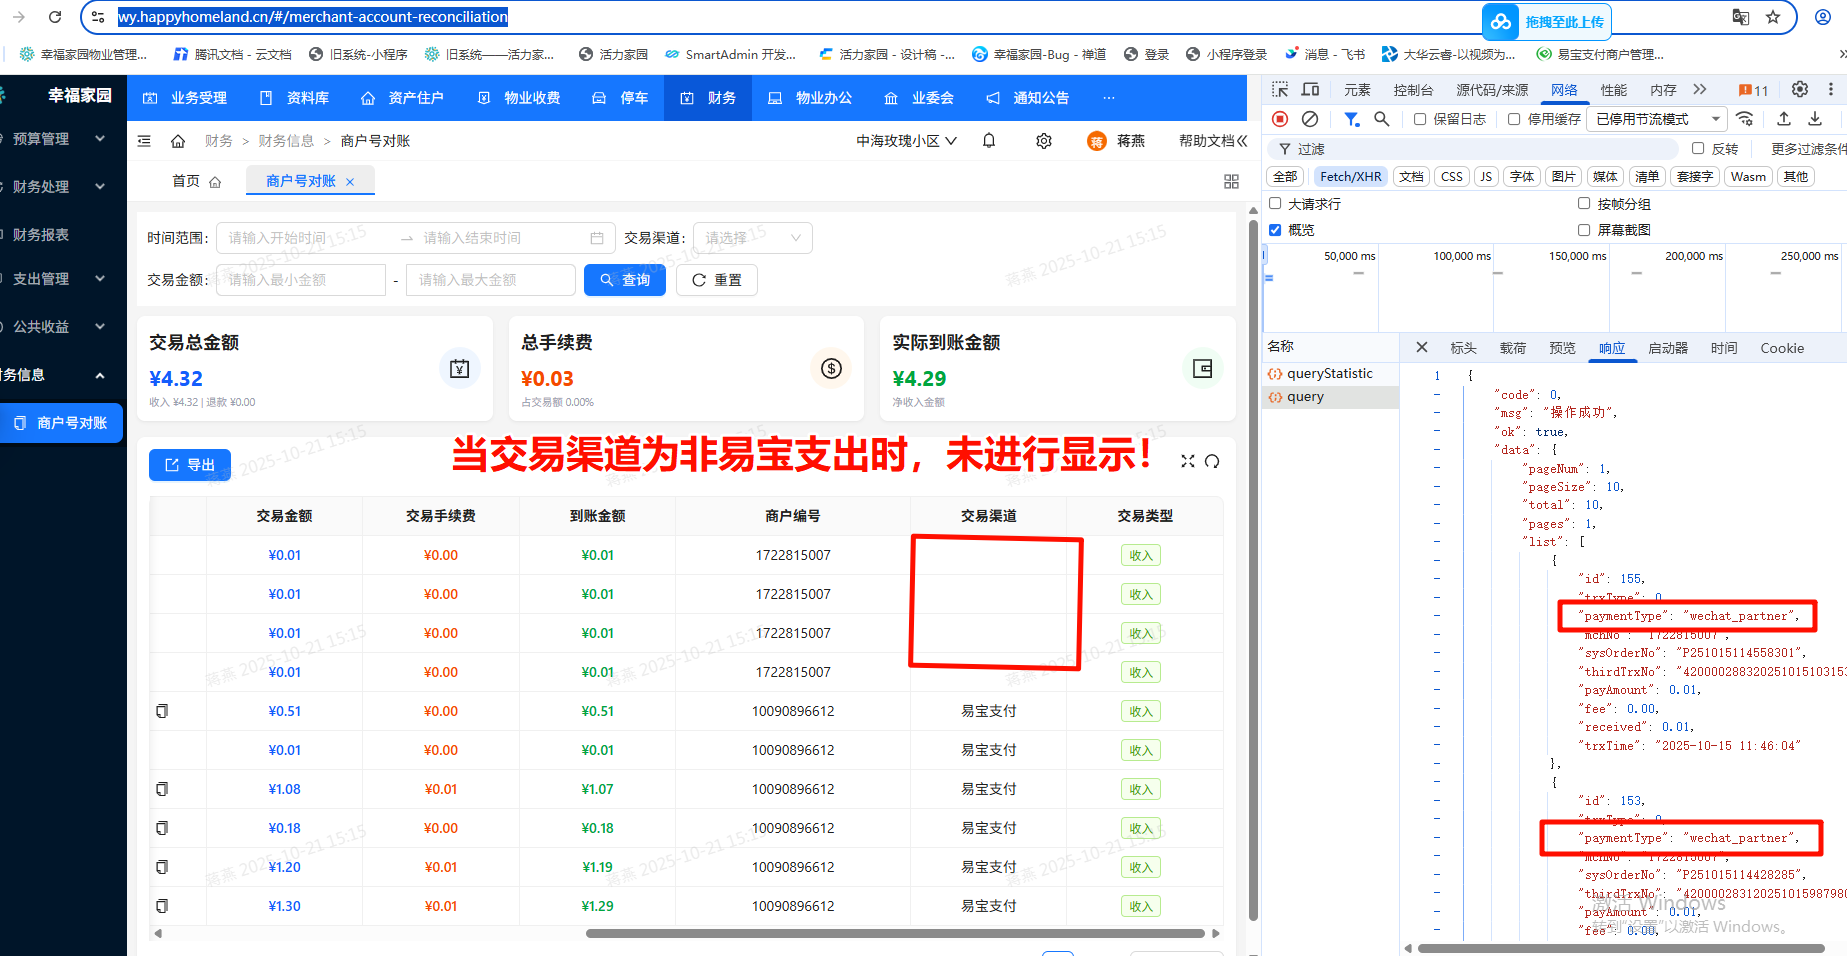Enable the 保留日志 checkbox
Viewport: 1847px width, 956px height.
pyautogui.click(x=1420, y=119)
